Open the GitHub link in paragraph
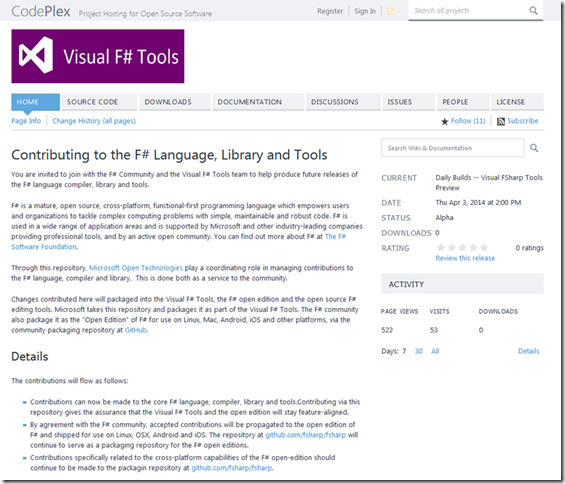The height and width of the screenshot is (484, 565). coord(135,330)
